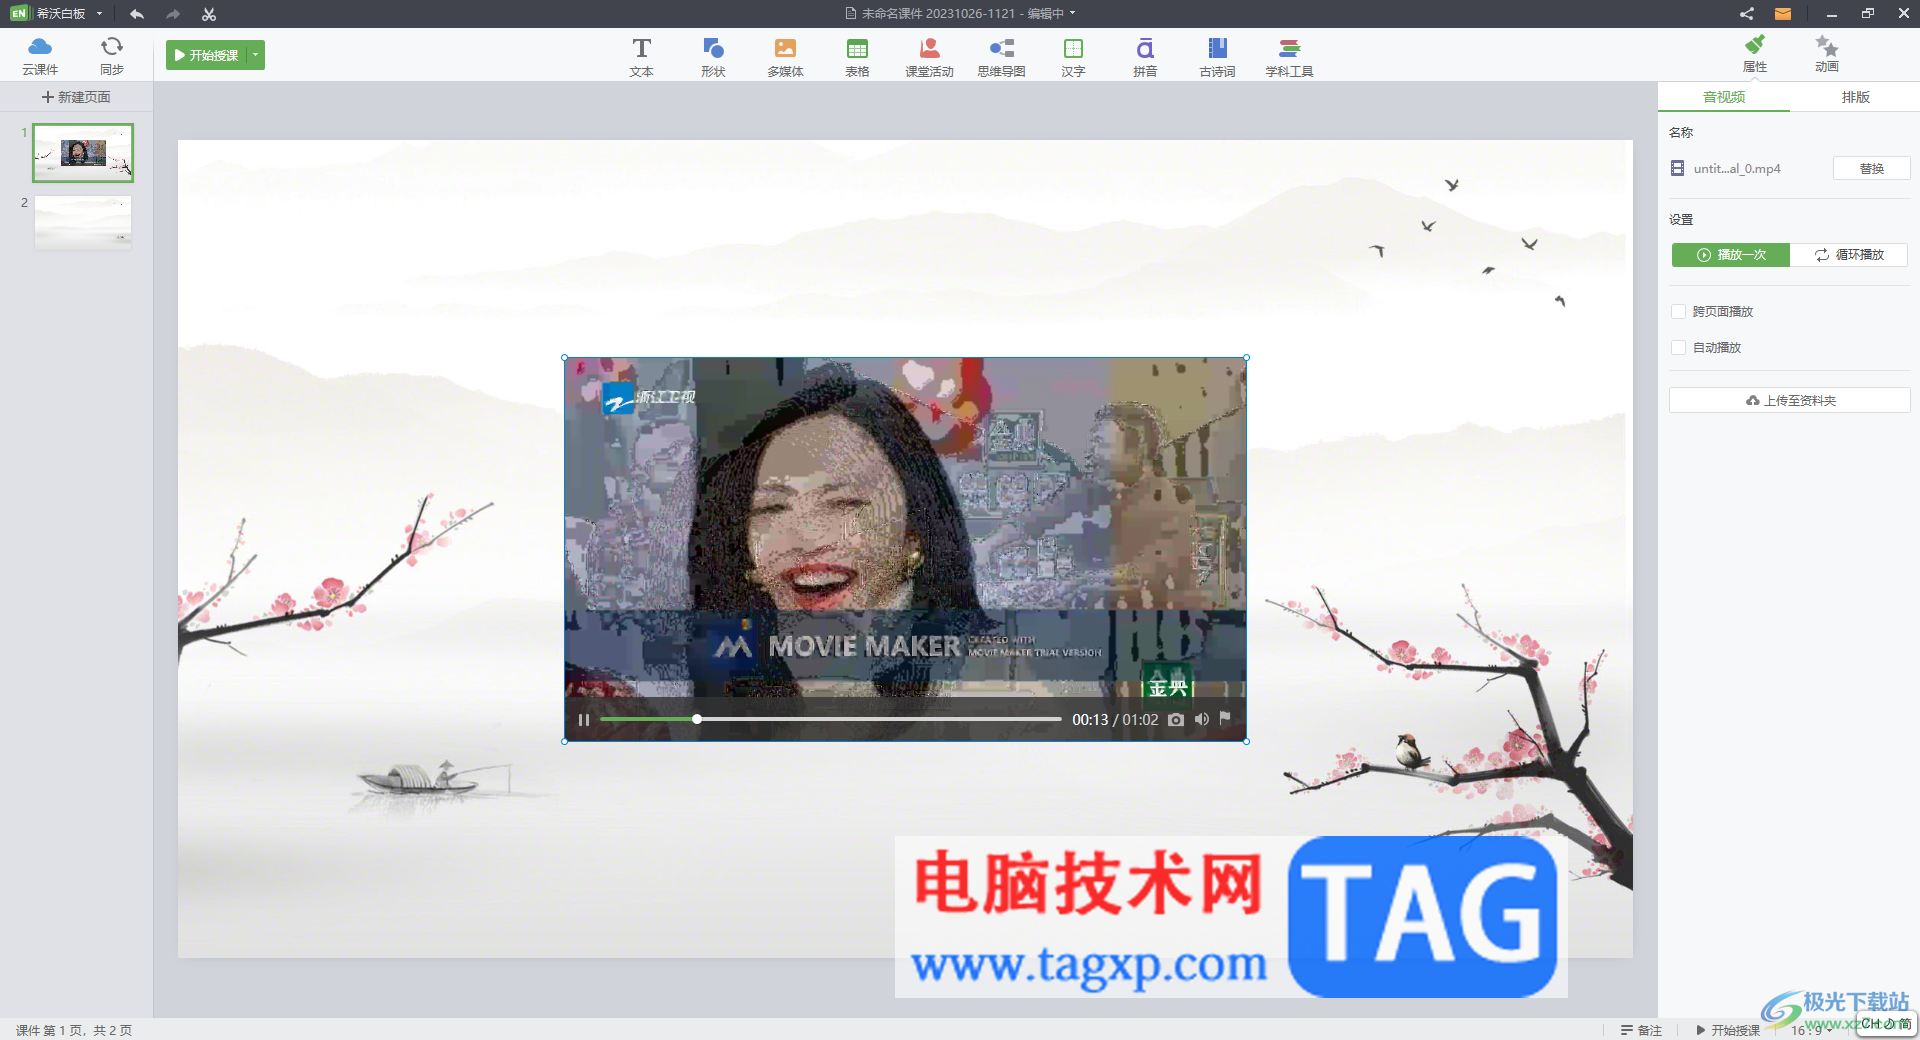Enable 自动播放 autoplay checkbox
The image size is (1920, 1040).
1679,348
